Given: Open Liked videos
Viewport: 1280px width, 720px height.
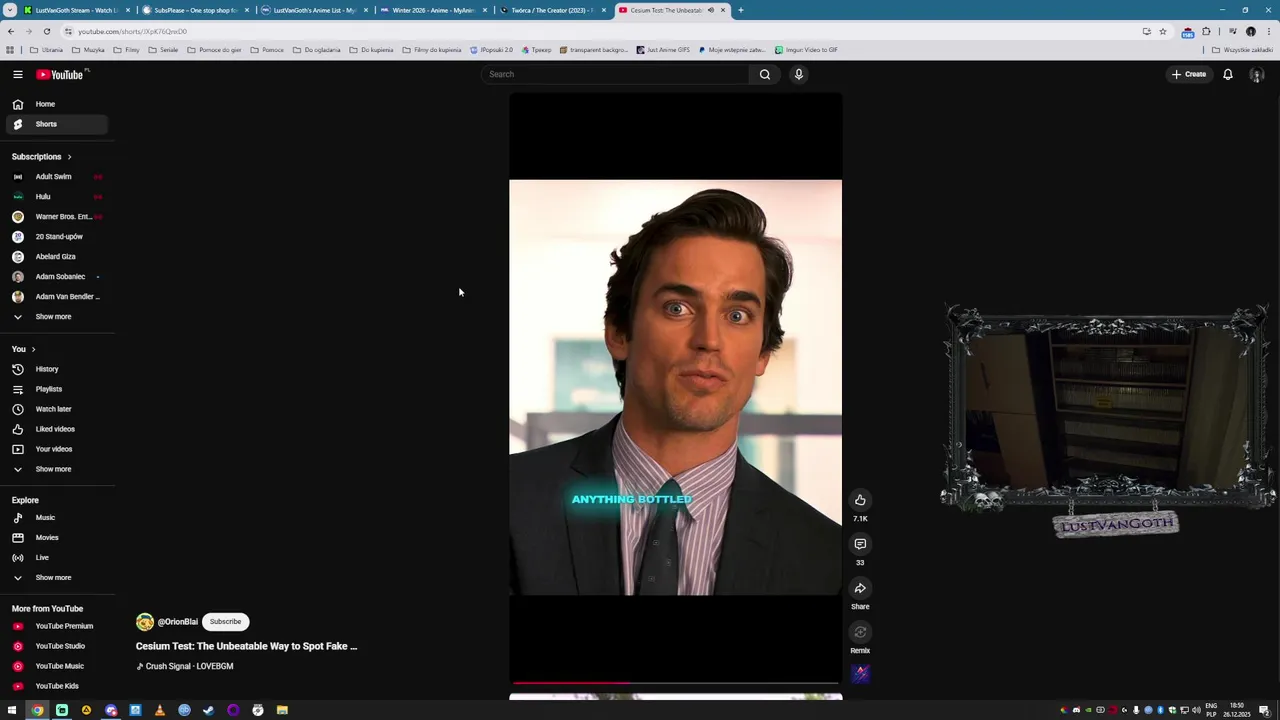Looking at the screenshot, I should [x=59, y=429].
